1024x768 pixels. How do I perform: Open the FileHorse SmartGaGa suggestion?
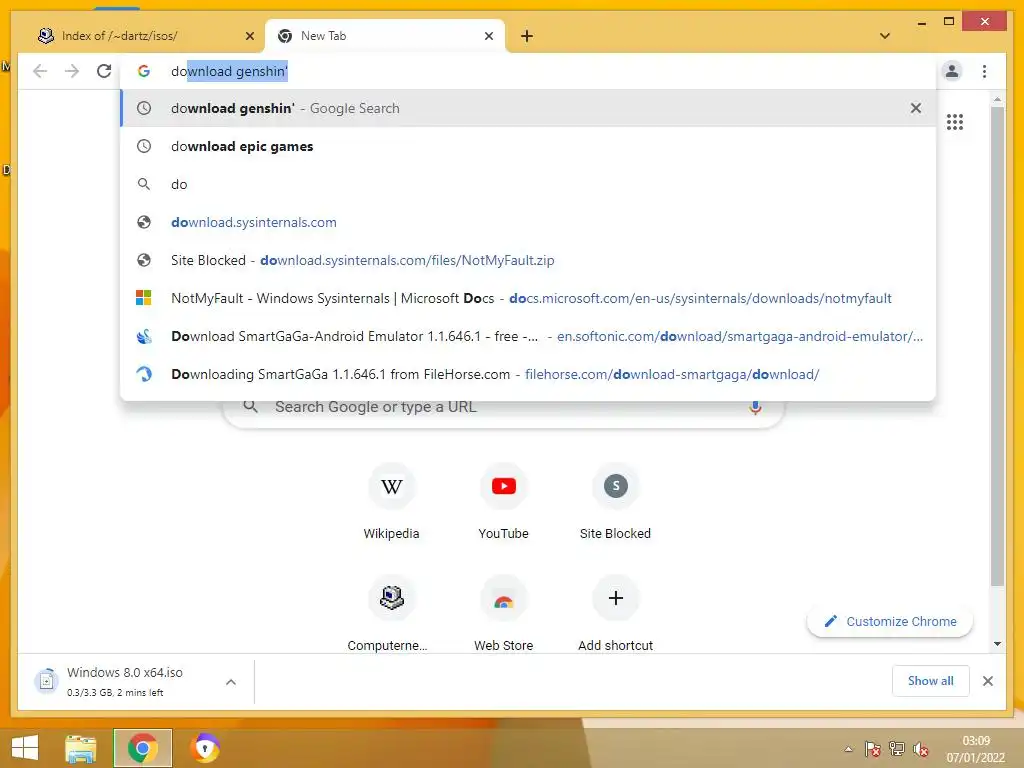528,374
